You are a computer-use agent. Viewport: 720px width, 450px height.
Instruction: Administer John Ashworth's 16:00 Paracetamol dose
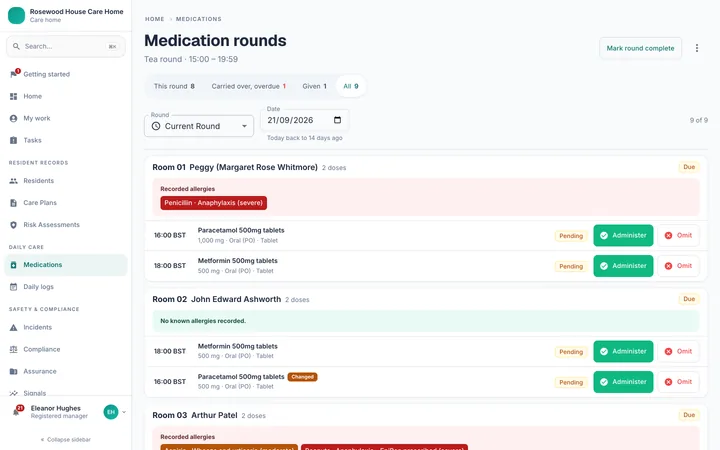(x=623, y=382)
